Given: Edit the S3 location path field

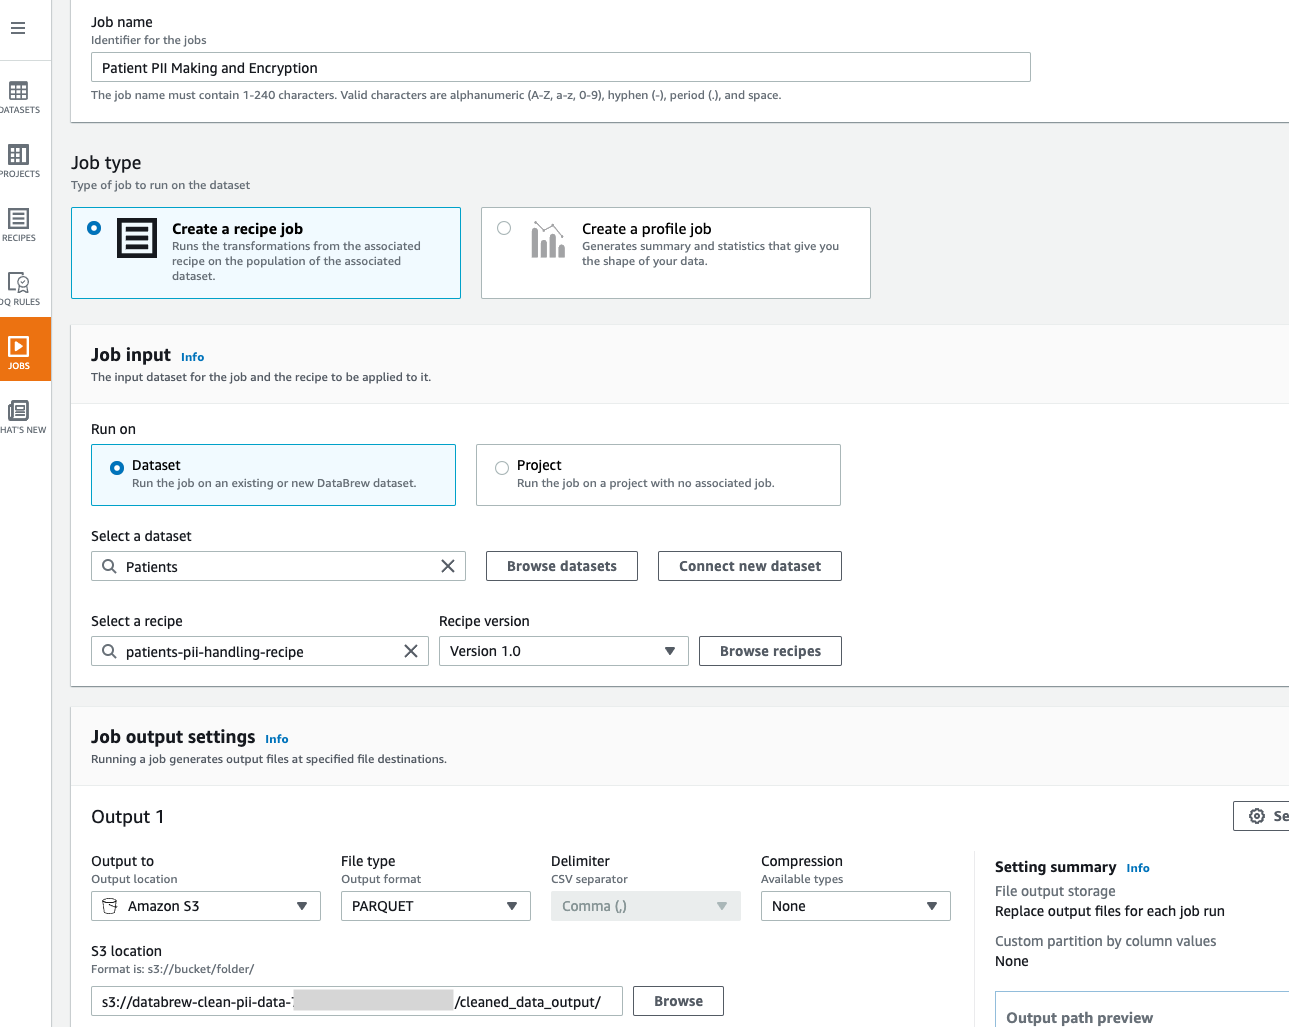Looking at the screenshot, I should click(x=357, y=1001).
